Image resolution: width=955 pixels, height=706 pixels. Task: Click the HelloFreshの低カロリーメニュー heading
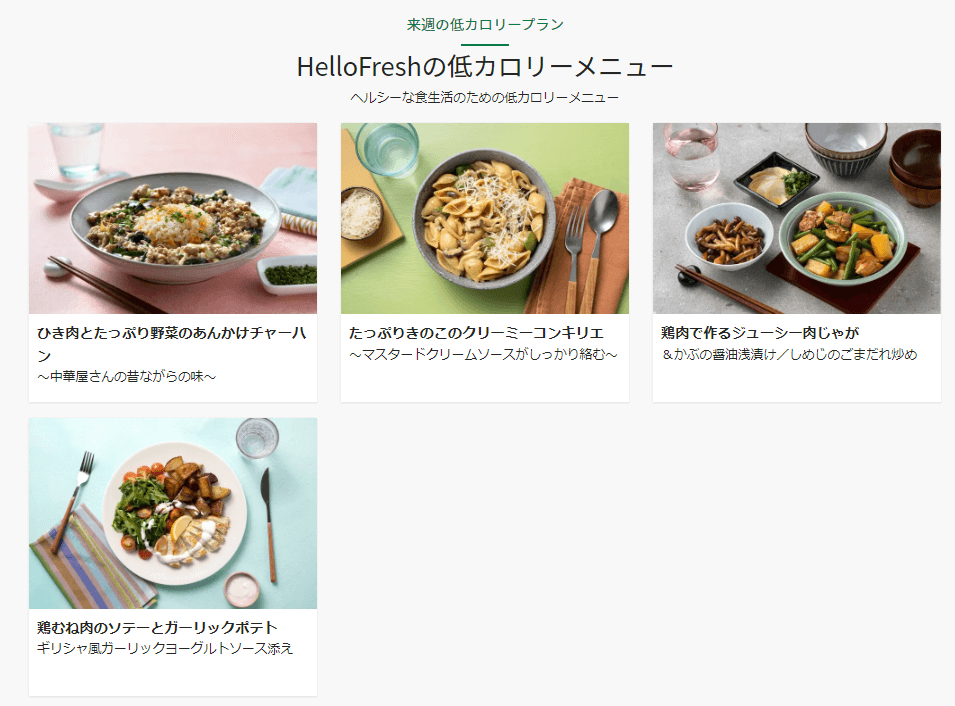[485, 66]
